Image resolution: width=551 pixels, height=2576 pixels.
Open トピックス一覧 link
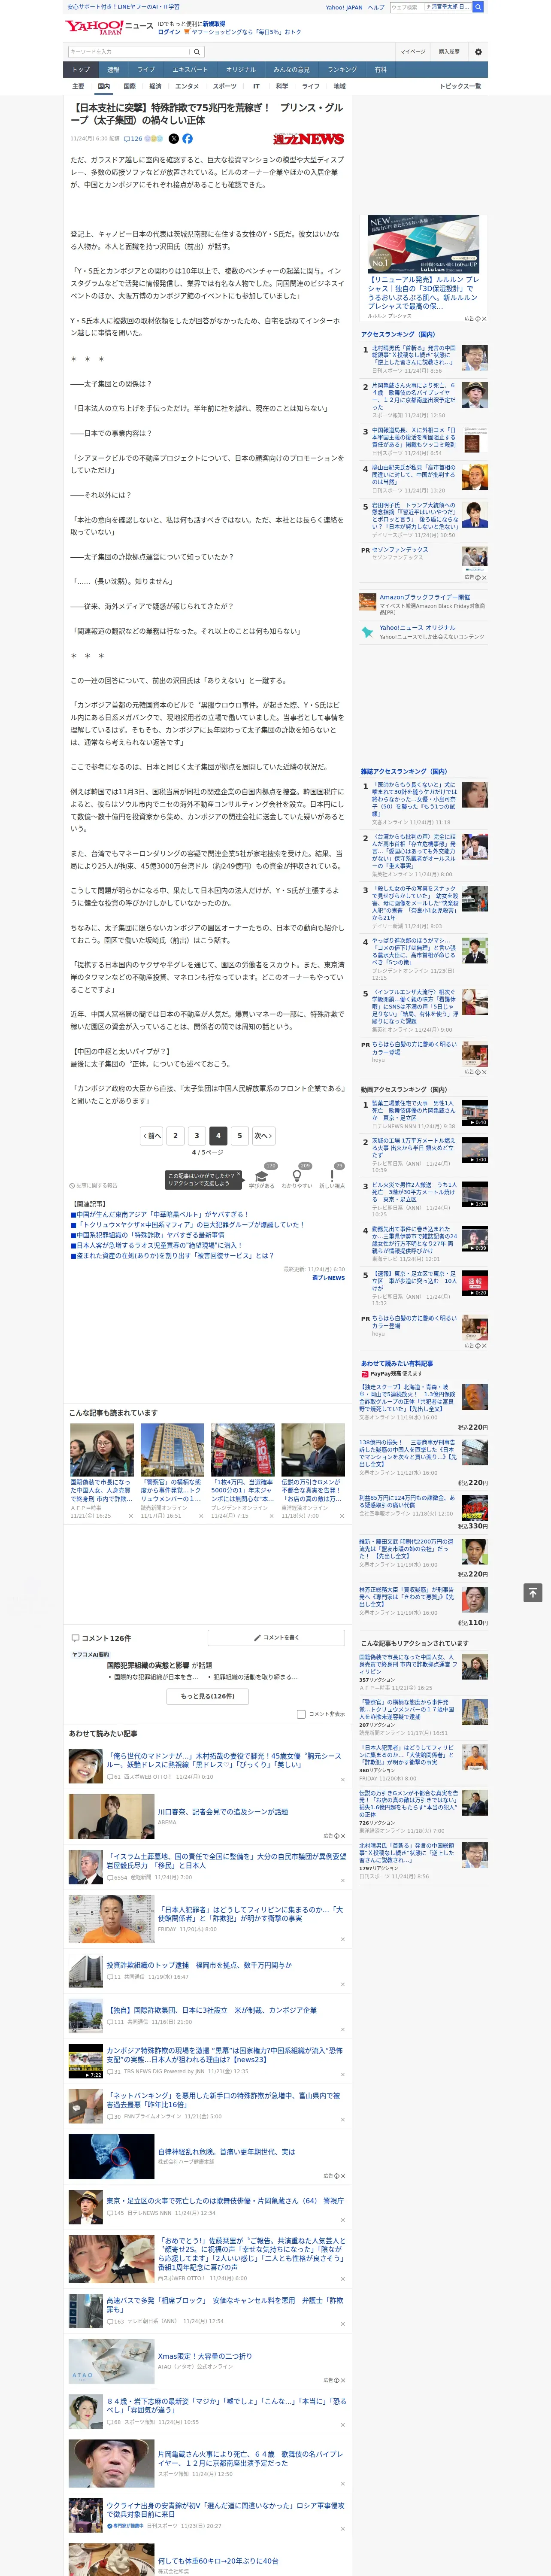point(460,86)
